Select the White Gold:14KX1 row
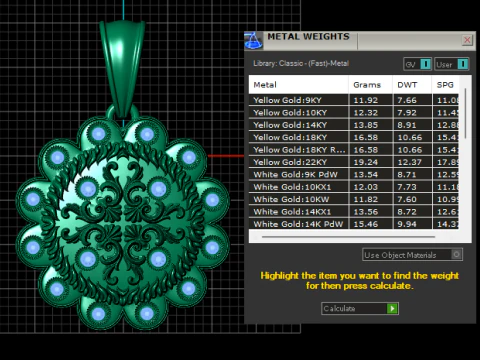This screenshot has height=360, width=480. (x=354, y=212)
